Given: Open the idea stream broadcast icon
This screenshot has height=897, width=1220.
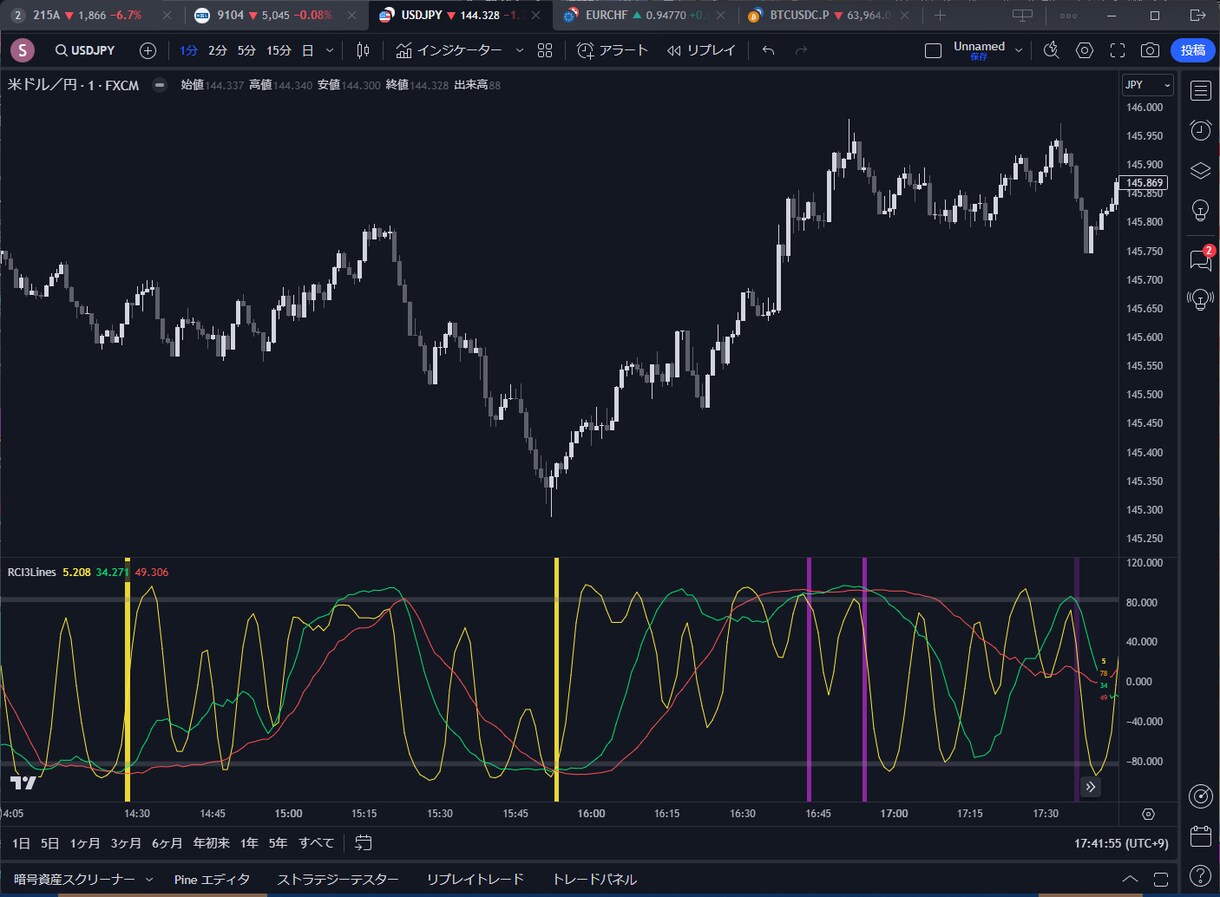Looking at the screenshot, I should pos(1201,298).
